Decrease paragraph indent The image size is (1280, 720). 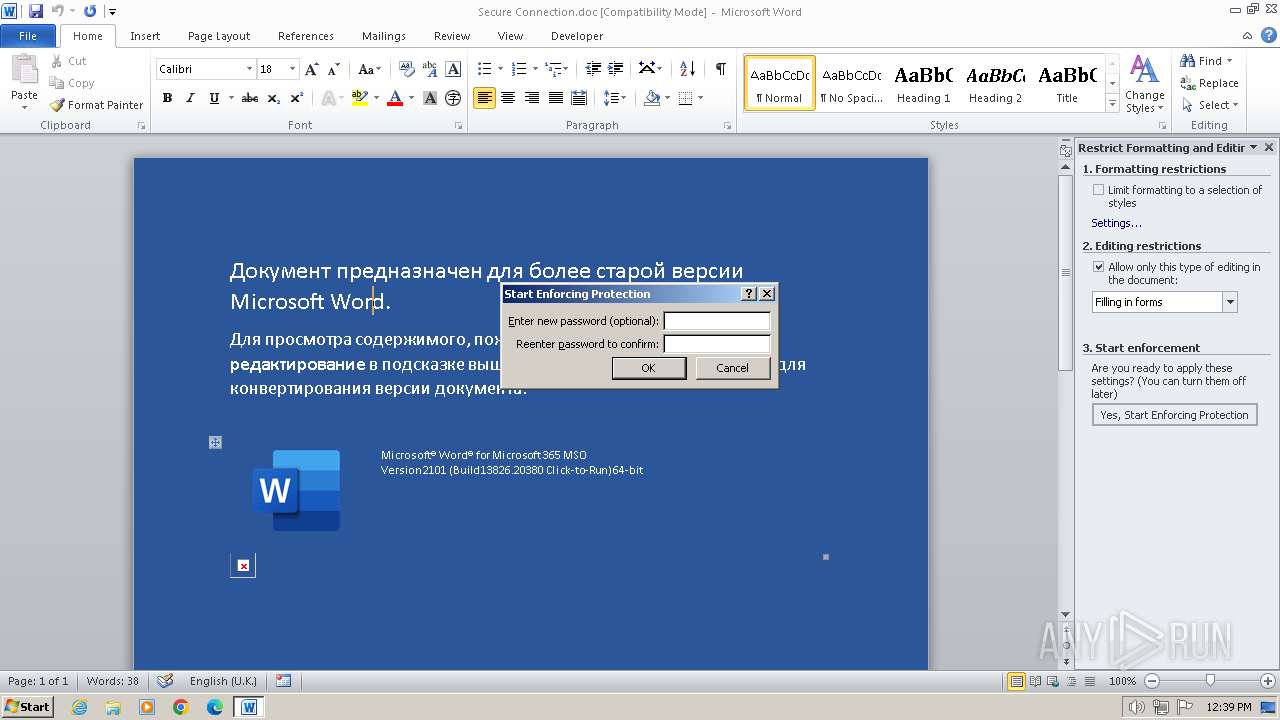[x=593, y=69]
